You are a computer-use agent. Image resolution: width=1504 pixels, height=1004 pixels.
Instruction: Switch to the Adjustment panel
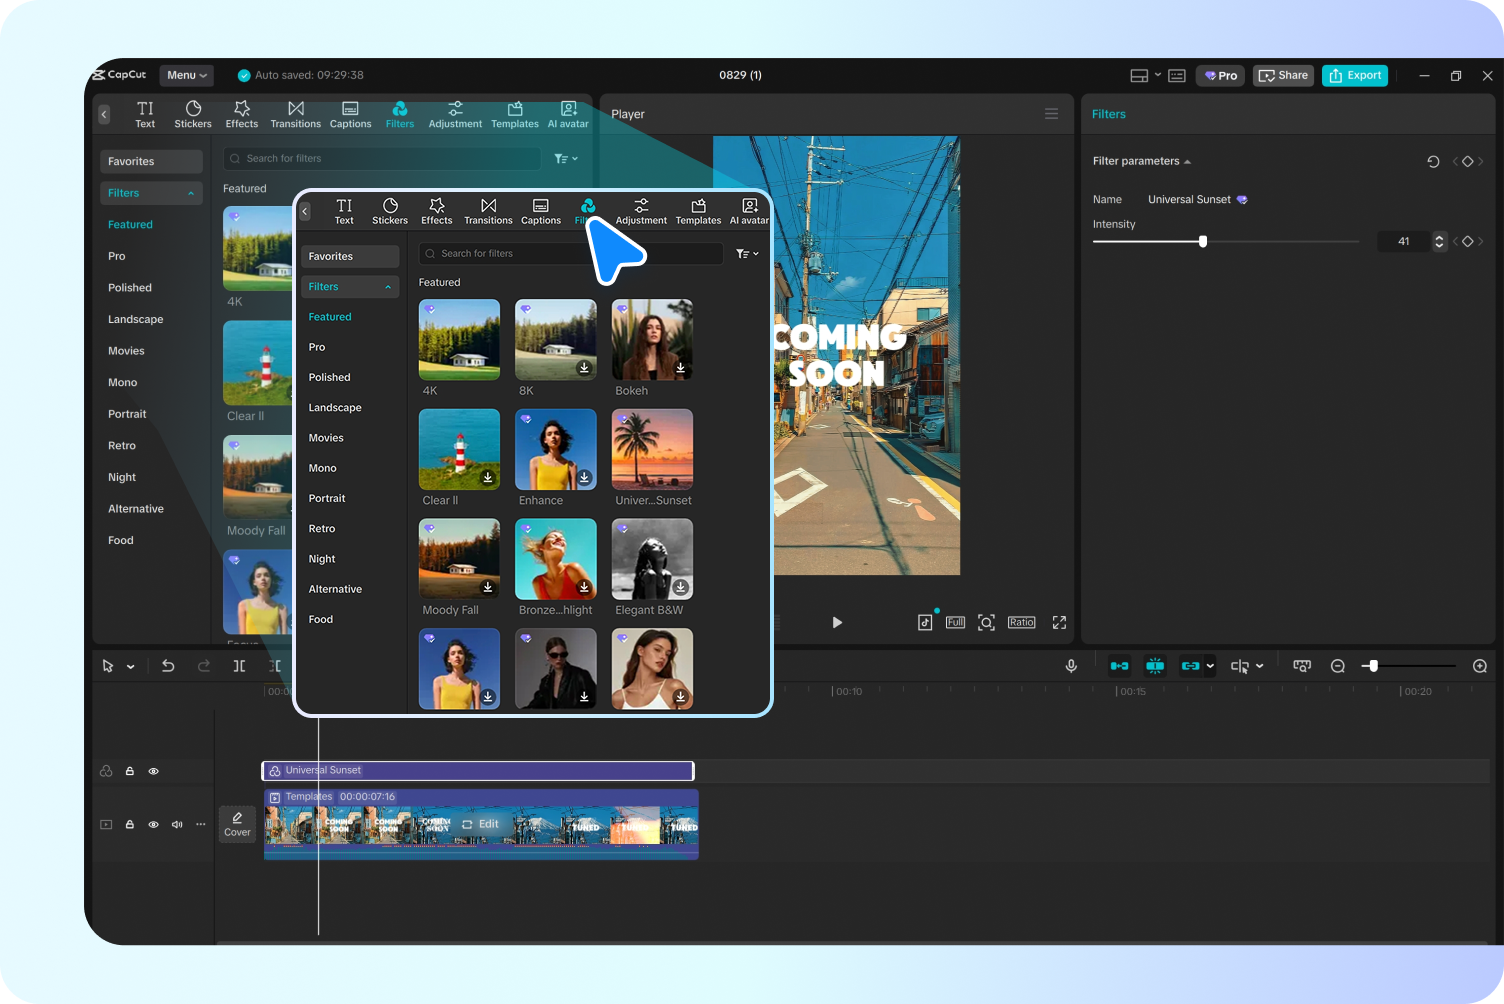[x=641, y=211]
